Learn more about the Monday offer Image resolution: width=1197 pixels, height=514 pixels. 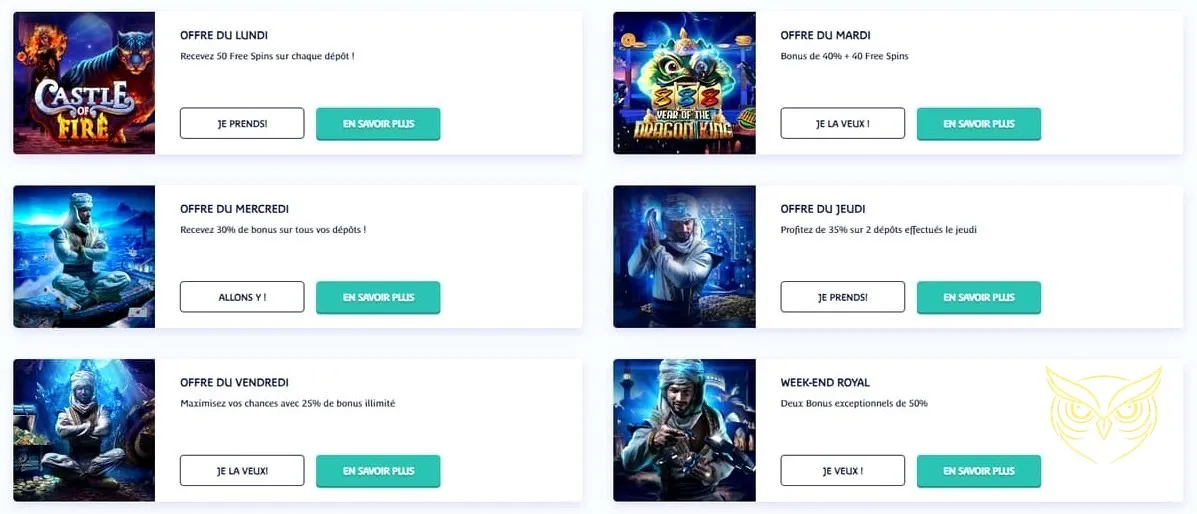[378, 124]
